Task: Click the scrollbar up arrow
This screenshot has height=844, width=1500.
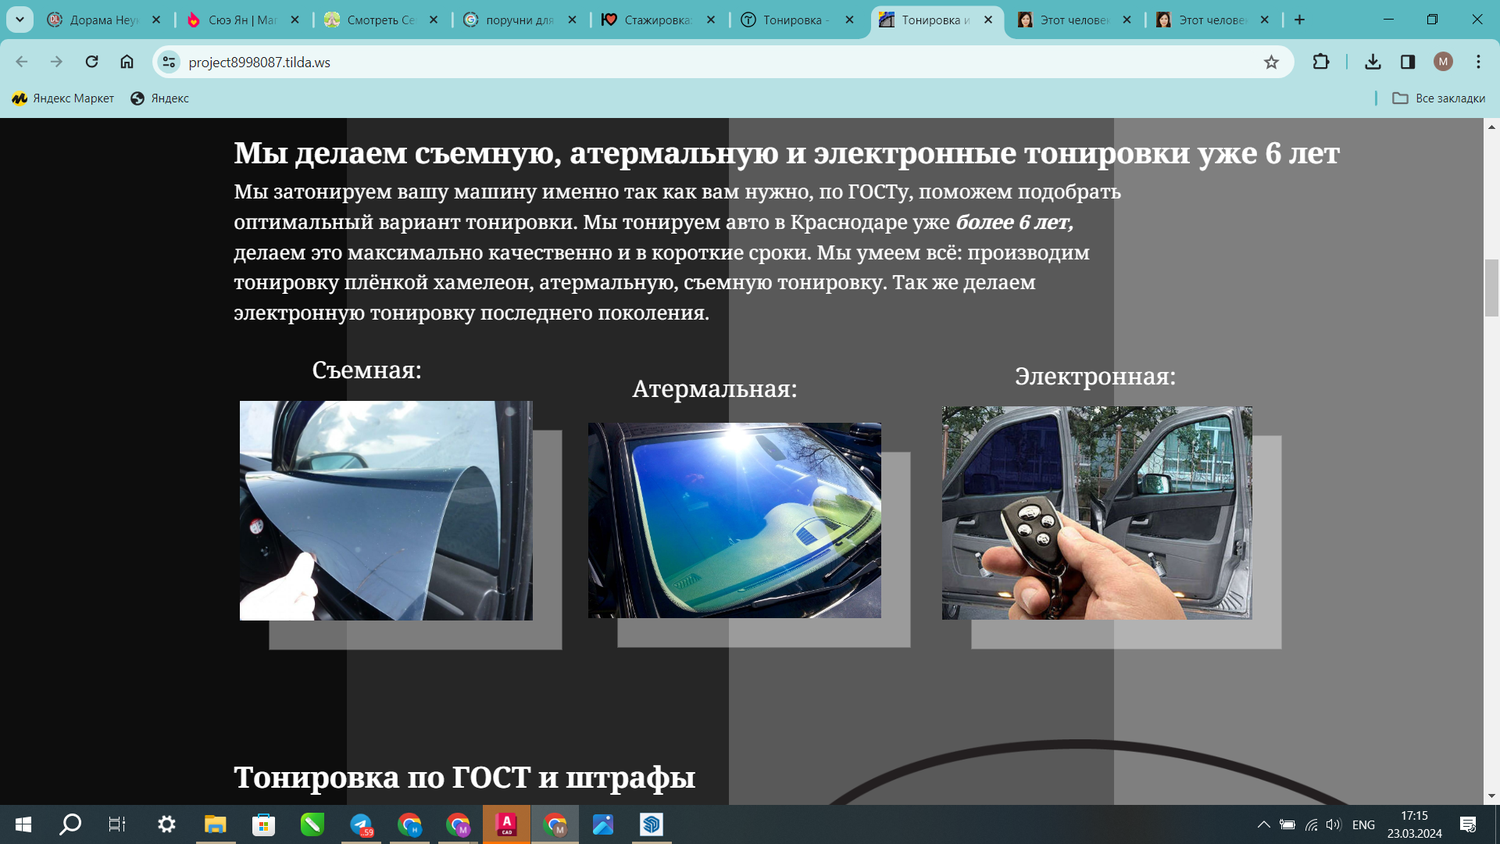Action: point(1491,126)
